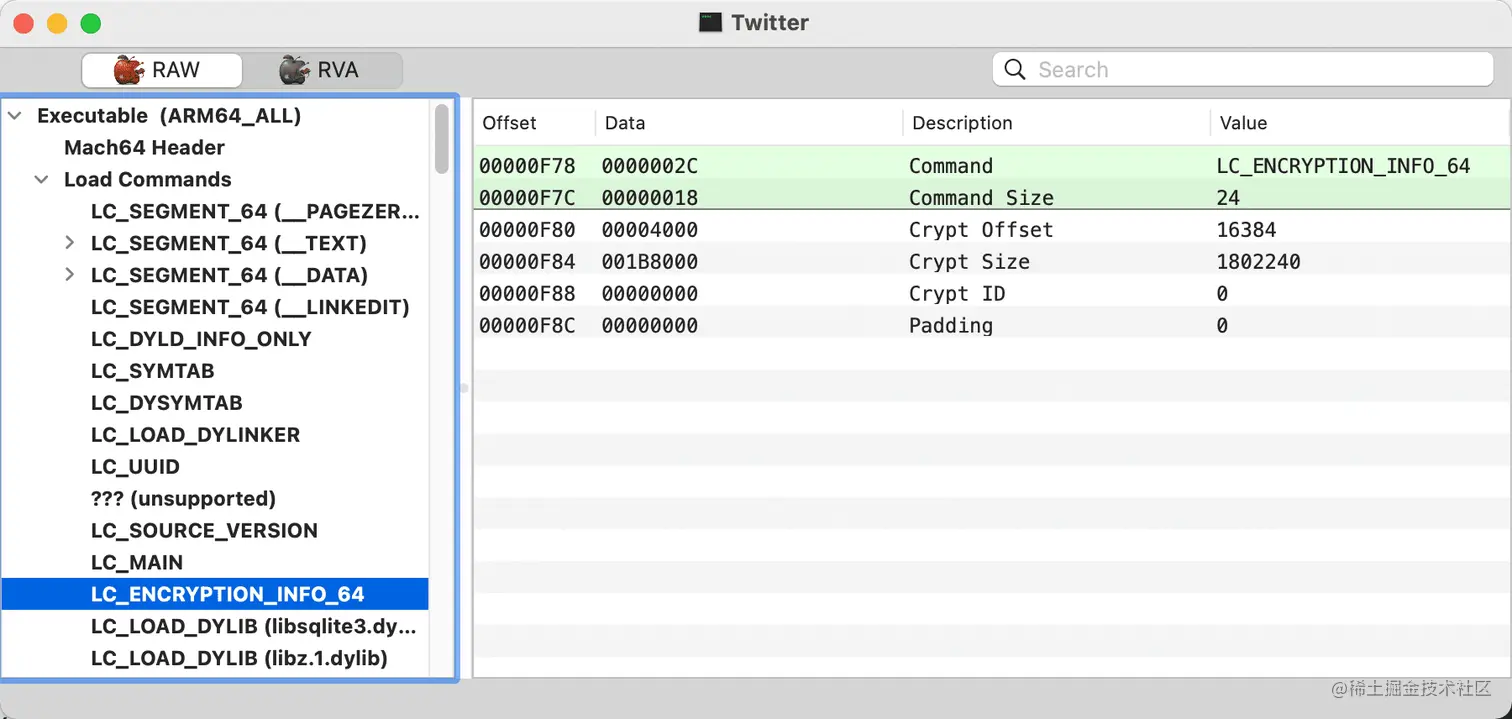Click the Twitter window title icon

point(710,22)
